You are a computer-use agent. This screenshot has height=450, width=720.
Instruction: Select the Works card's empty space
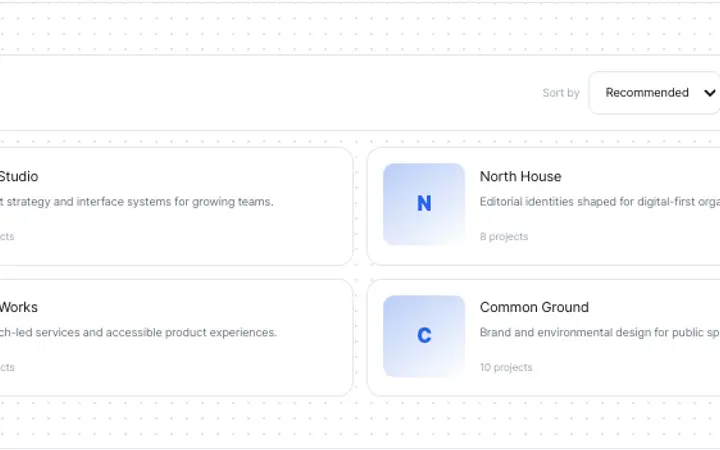pos(184,367)
